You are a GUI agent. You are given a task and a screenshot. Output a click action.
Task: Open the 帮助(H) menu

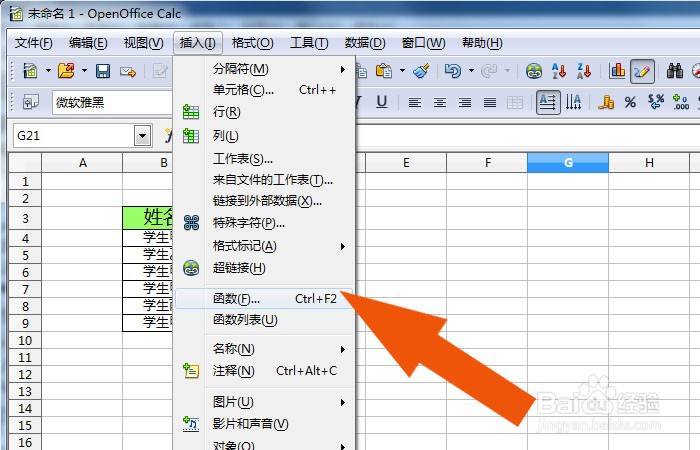(482, 43)
